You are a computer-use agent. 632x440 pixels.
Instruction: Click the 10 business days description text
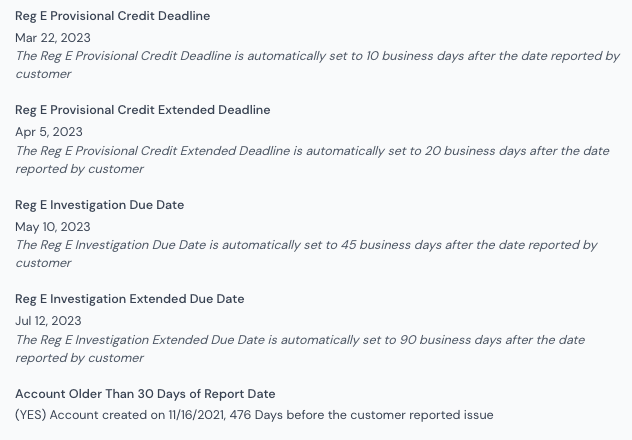pos(317,65)
